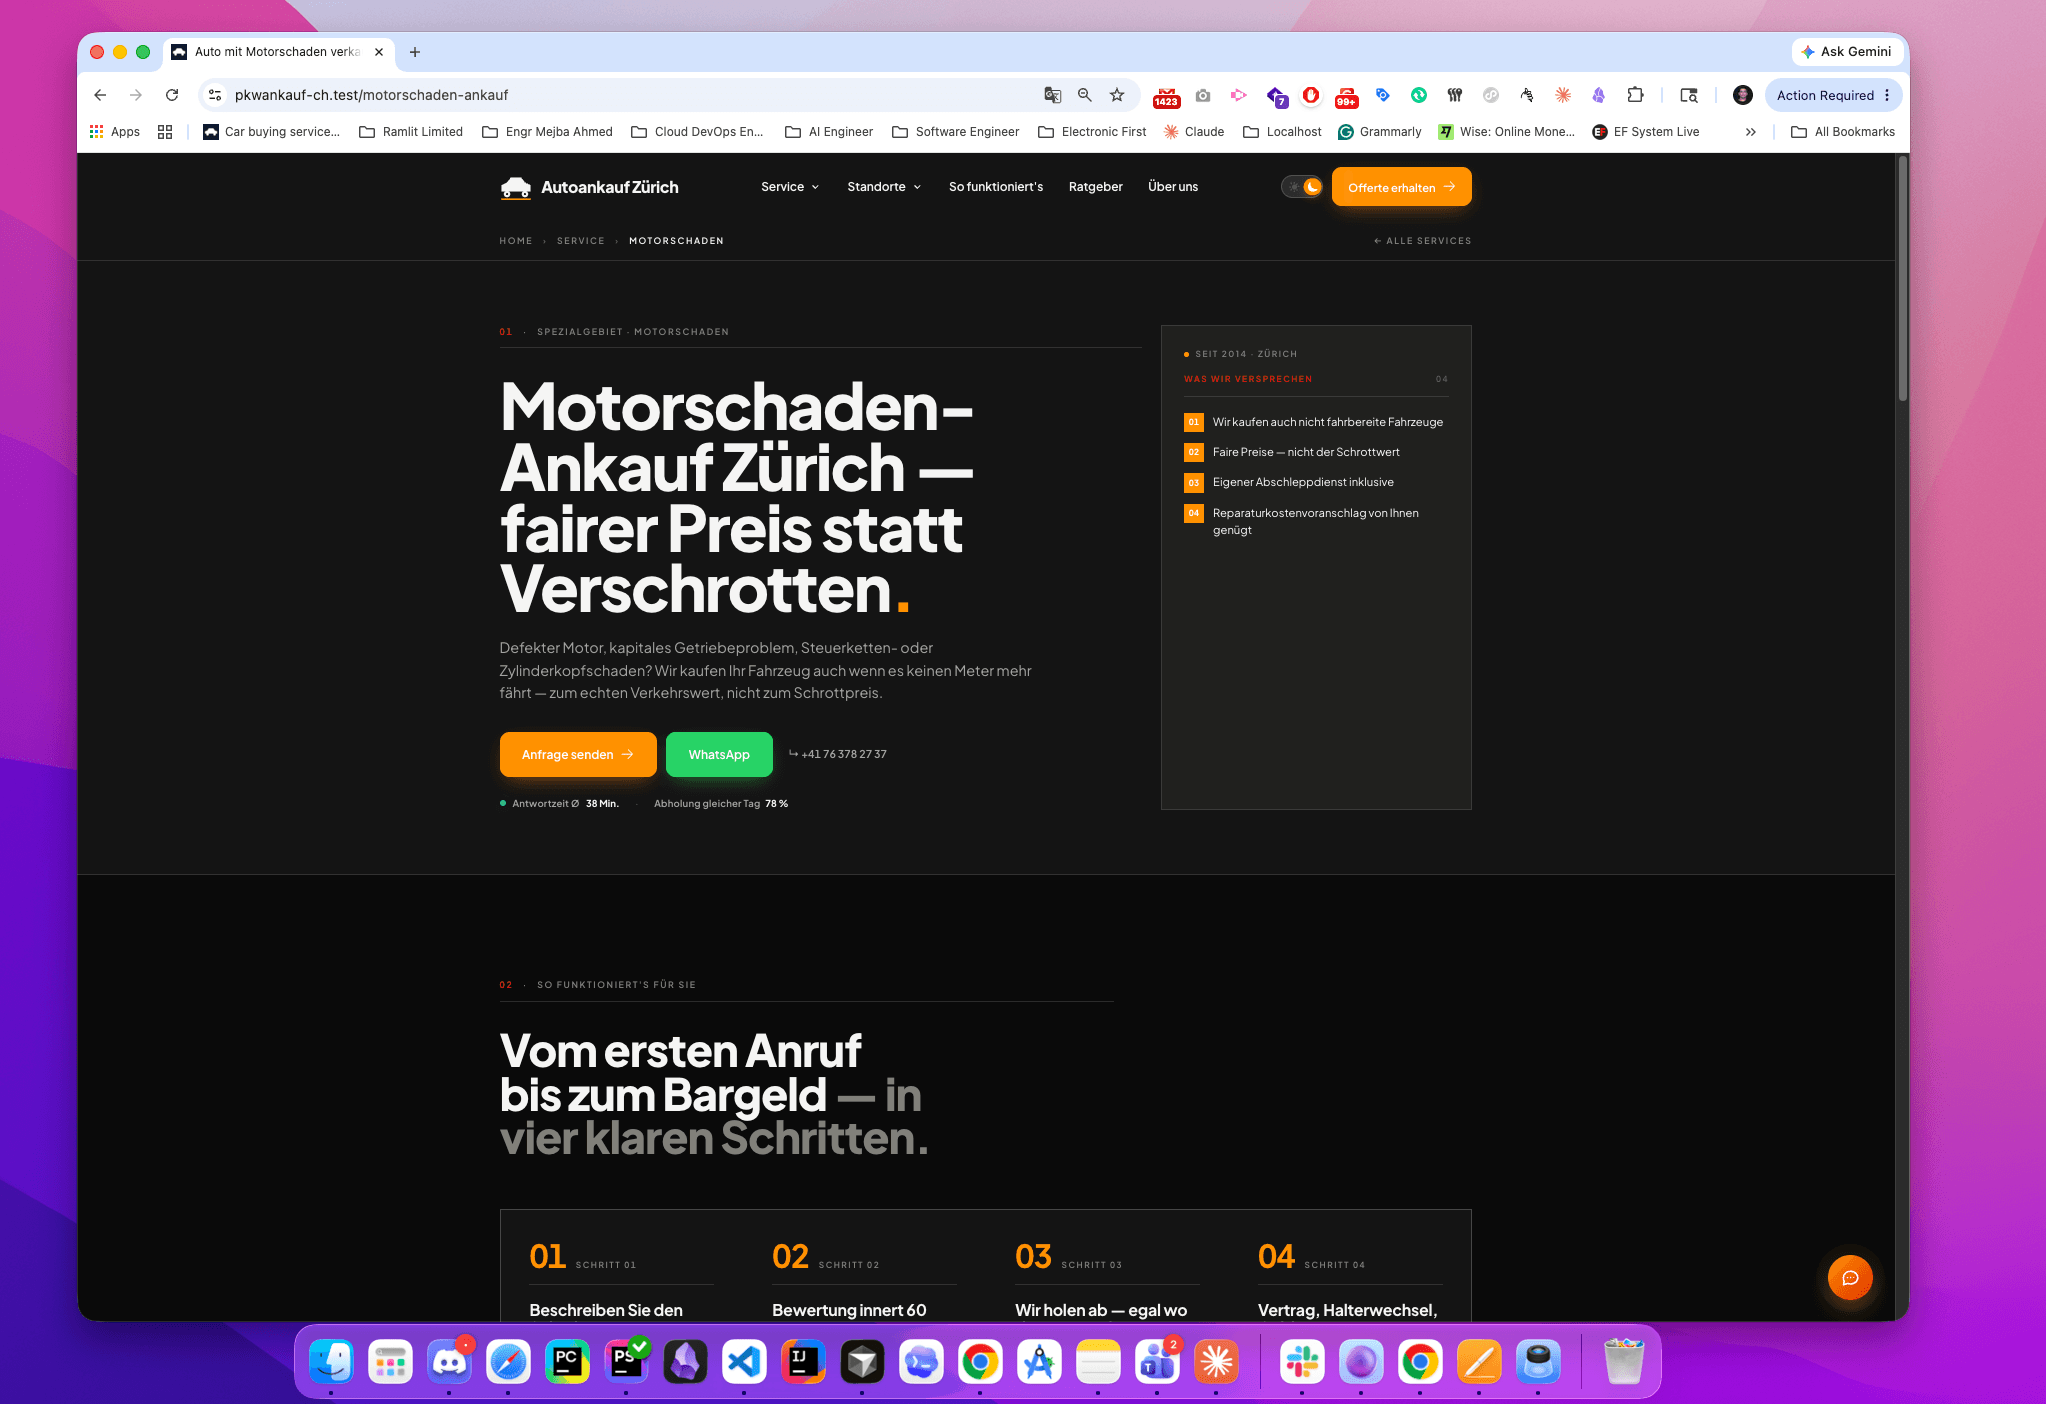The height and width of the screenshot is (1404, 2046).
Task: Call the phone number +41 76 378 27 37
Action: point(837,755)
